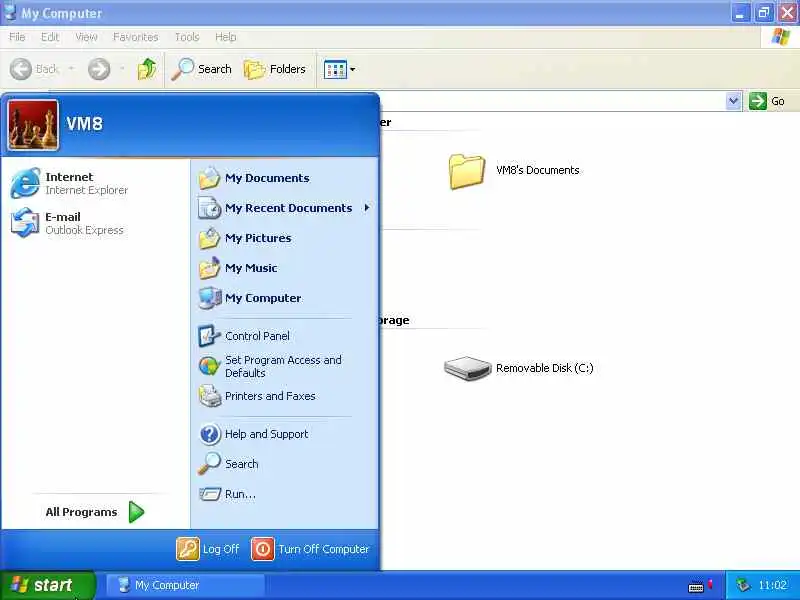Click the keyboard icon in taskbar
The image size is (800, 600).
point(695,587)
